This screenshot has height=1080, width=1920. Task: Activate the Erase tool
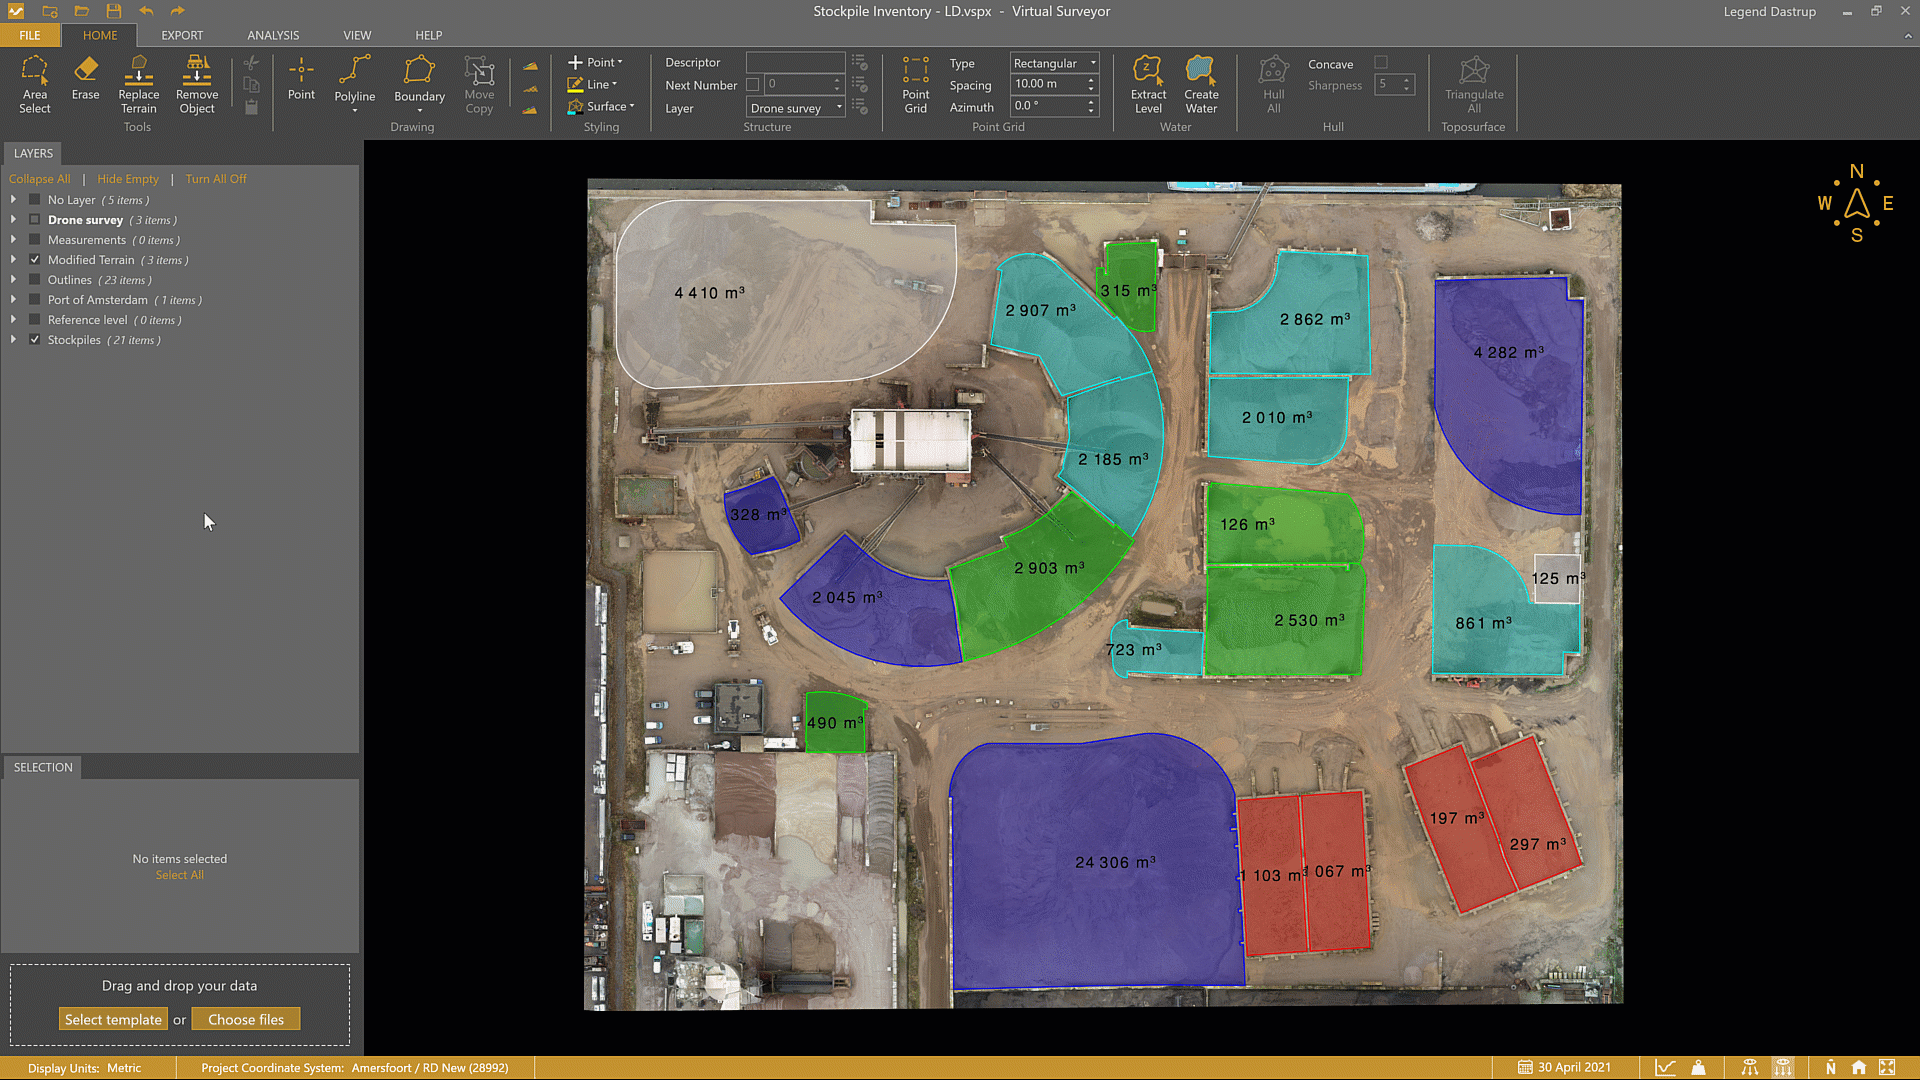tap(85, 79)
